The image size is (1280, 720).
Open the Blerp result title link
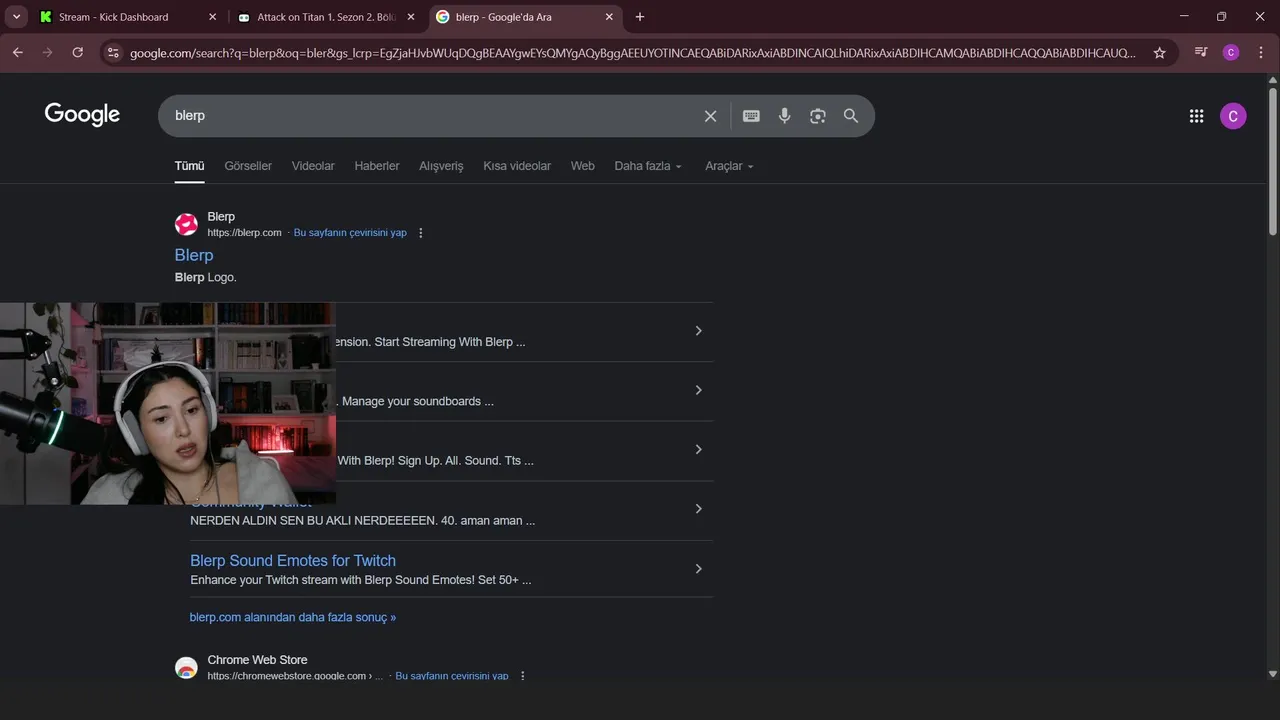click(x=194, y=255)
